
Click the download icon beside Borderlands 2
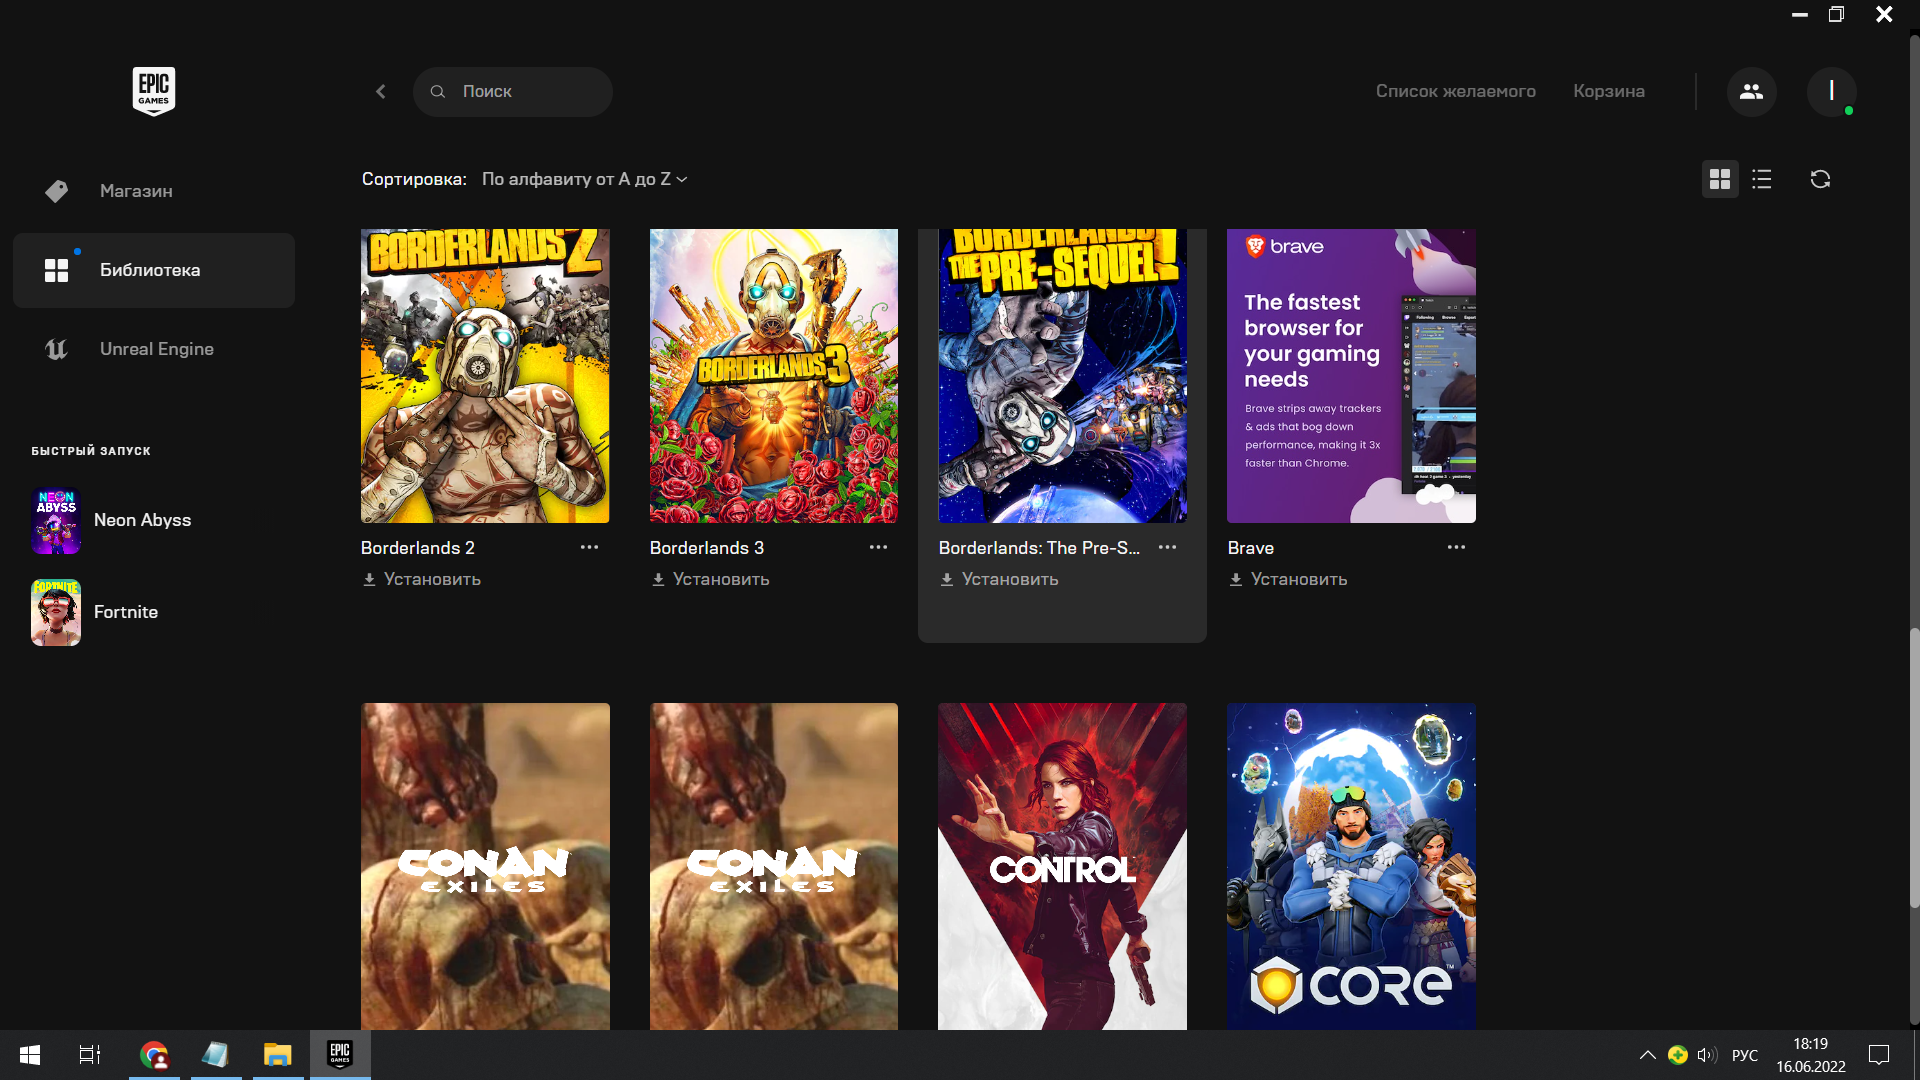(x=369, y=579)
